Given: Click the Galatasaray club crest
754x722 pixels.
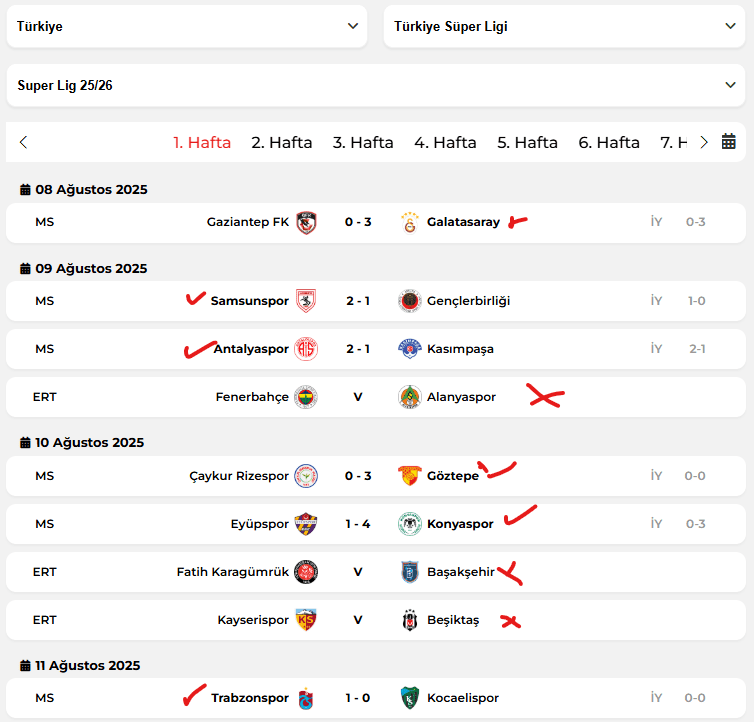Looking at the screenshot, I should click(410, 222).
